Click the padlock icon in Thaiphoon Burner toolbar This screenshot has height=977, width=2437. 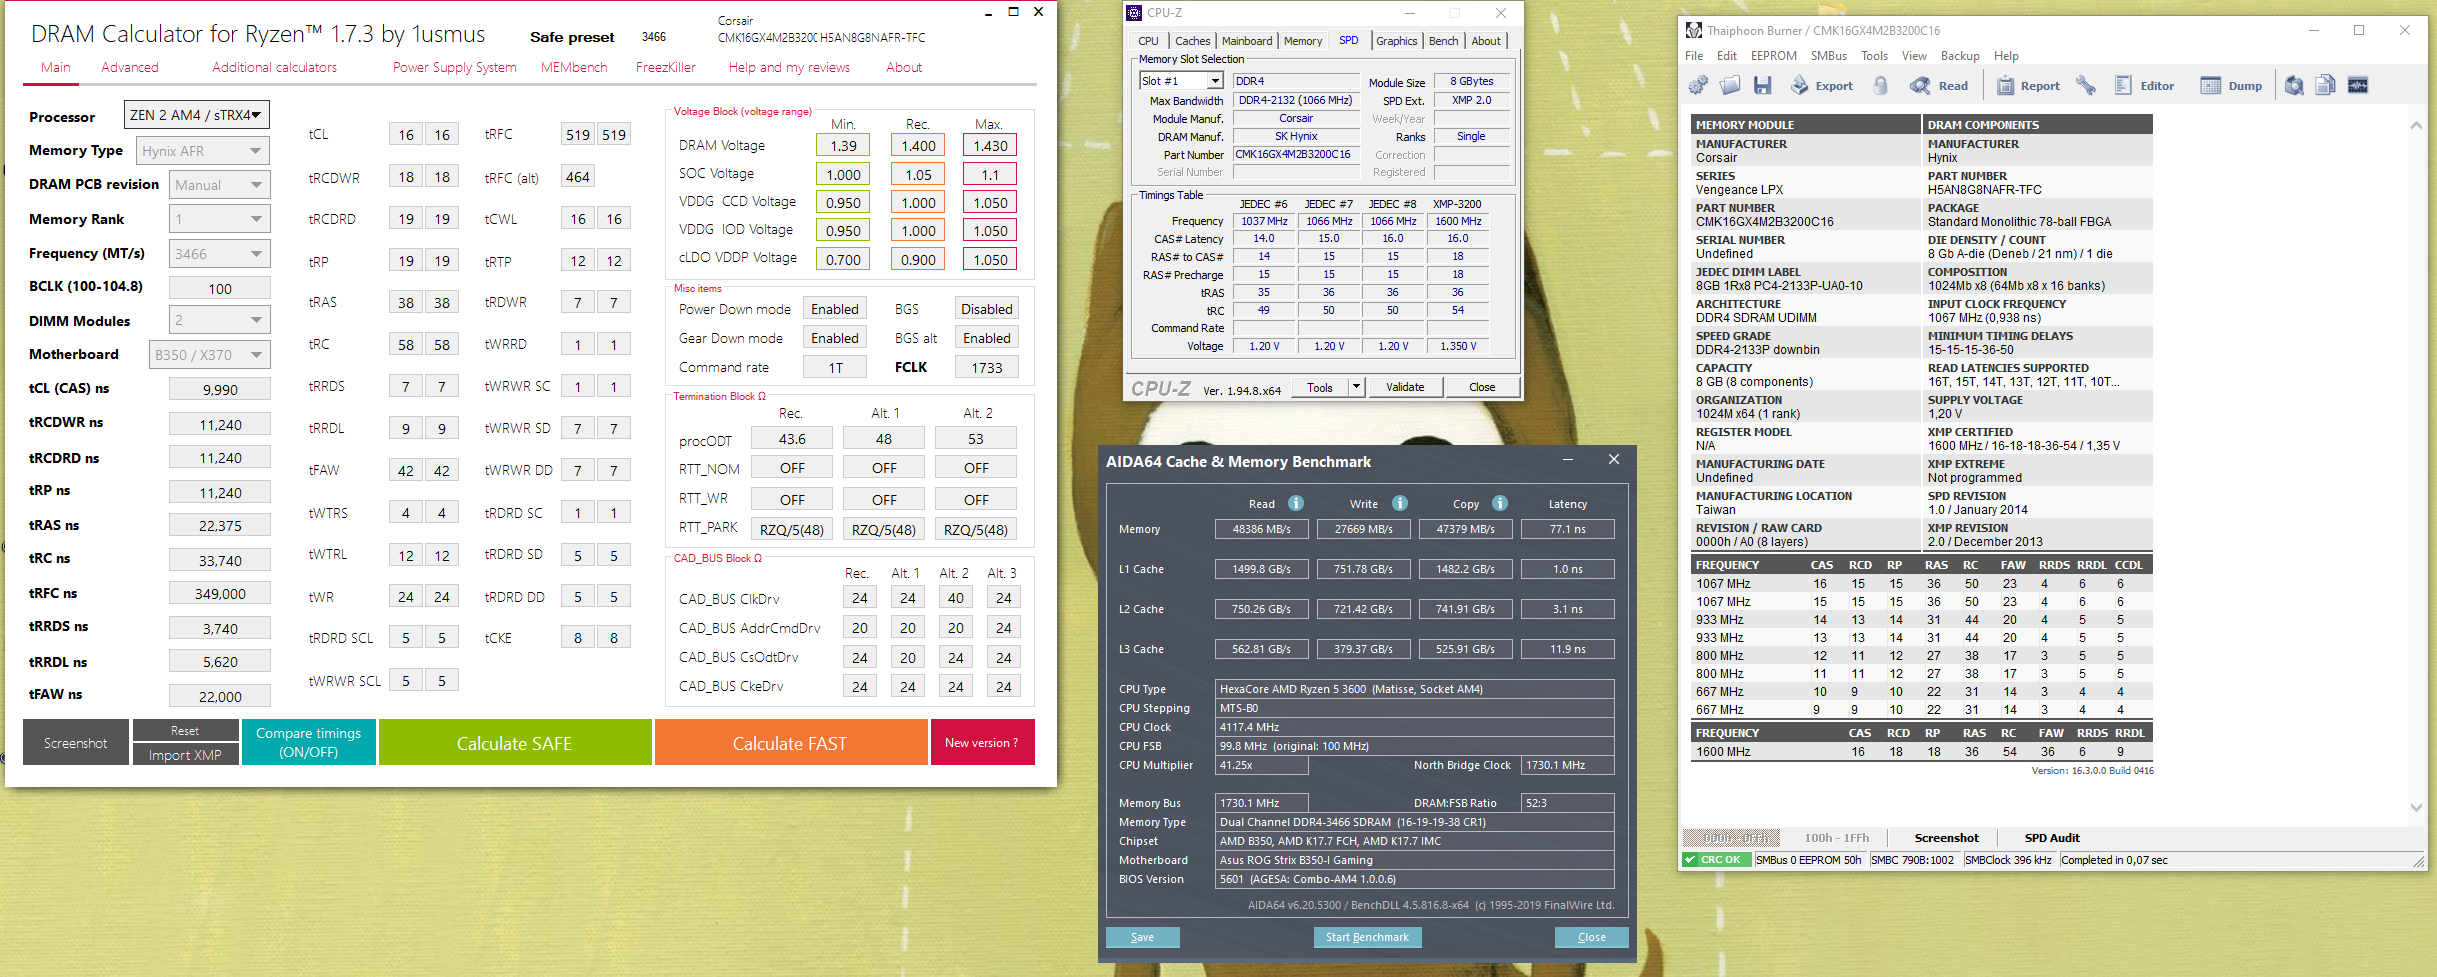pos(1880,86)
